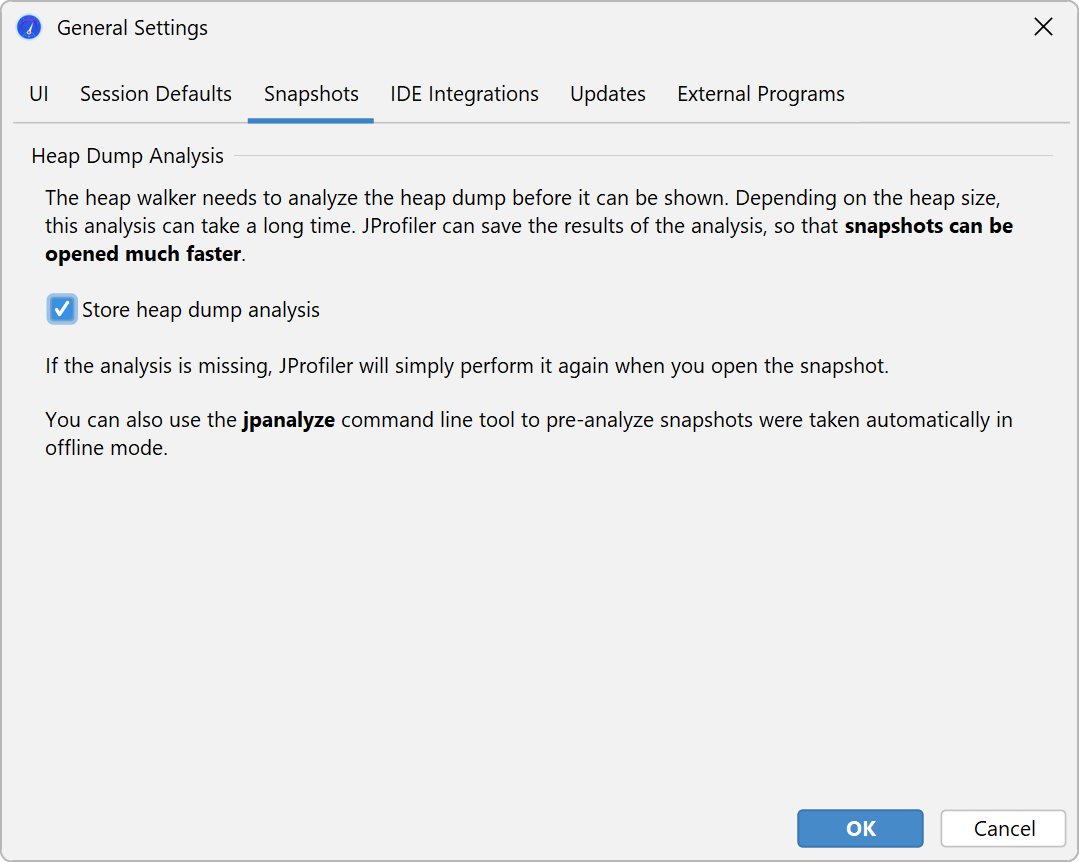This screenshot has height=862, width=1079.
Task: Click the Heap Dump Analysis section header
Action: 128,156
